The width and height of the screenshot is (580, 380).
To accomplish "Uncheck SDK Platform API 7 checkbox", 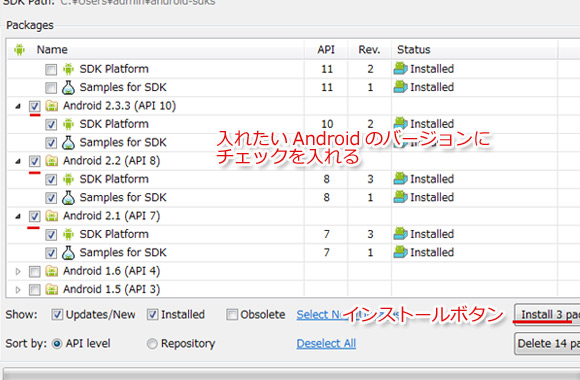I will click(51, 235).
